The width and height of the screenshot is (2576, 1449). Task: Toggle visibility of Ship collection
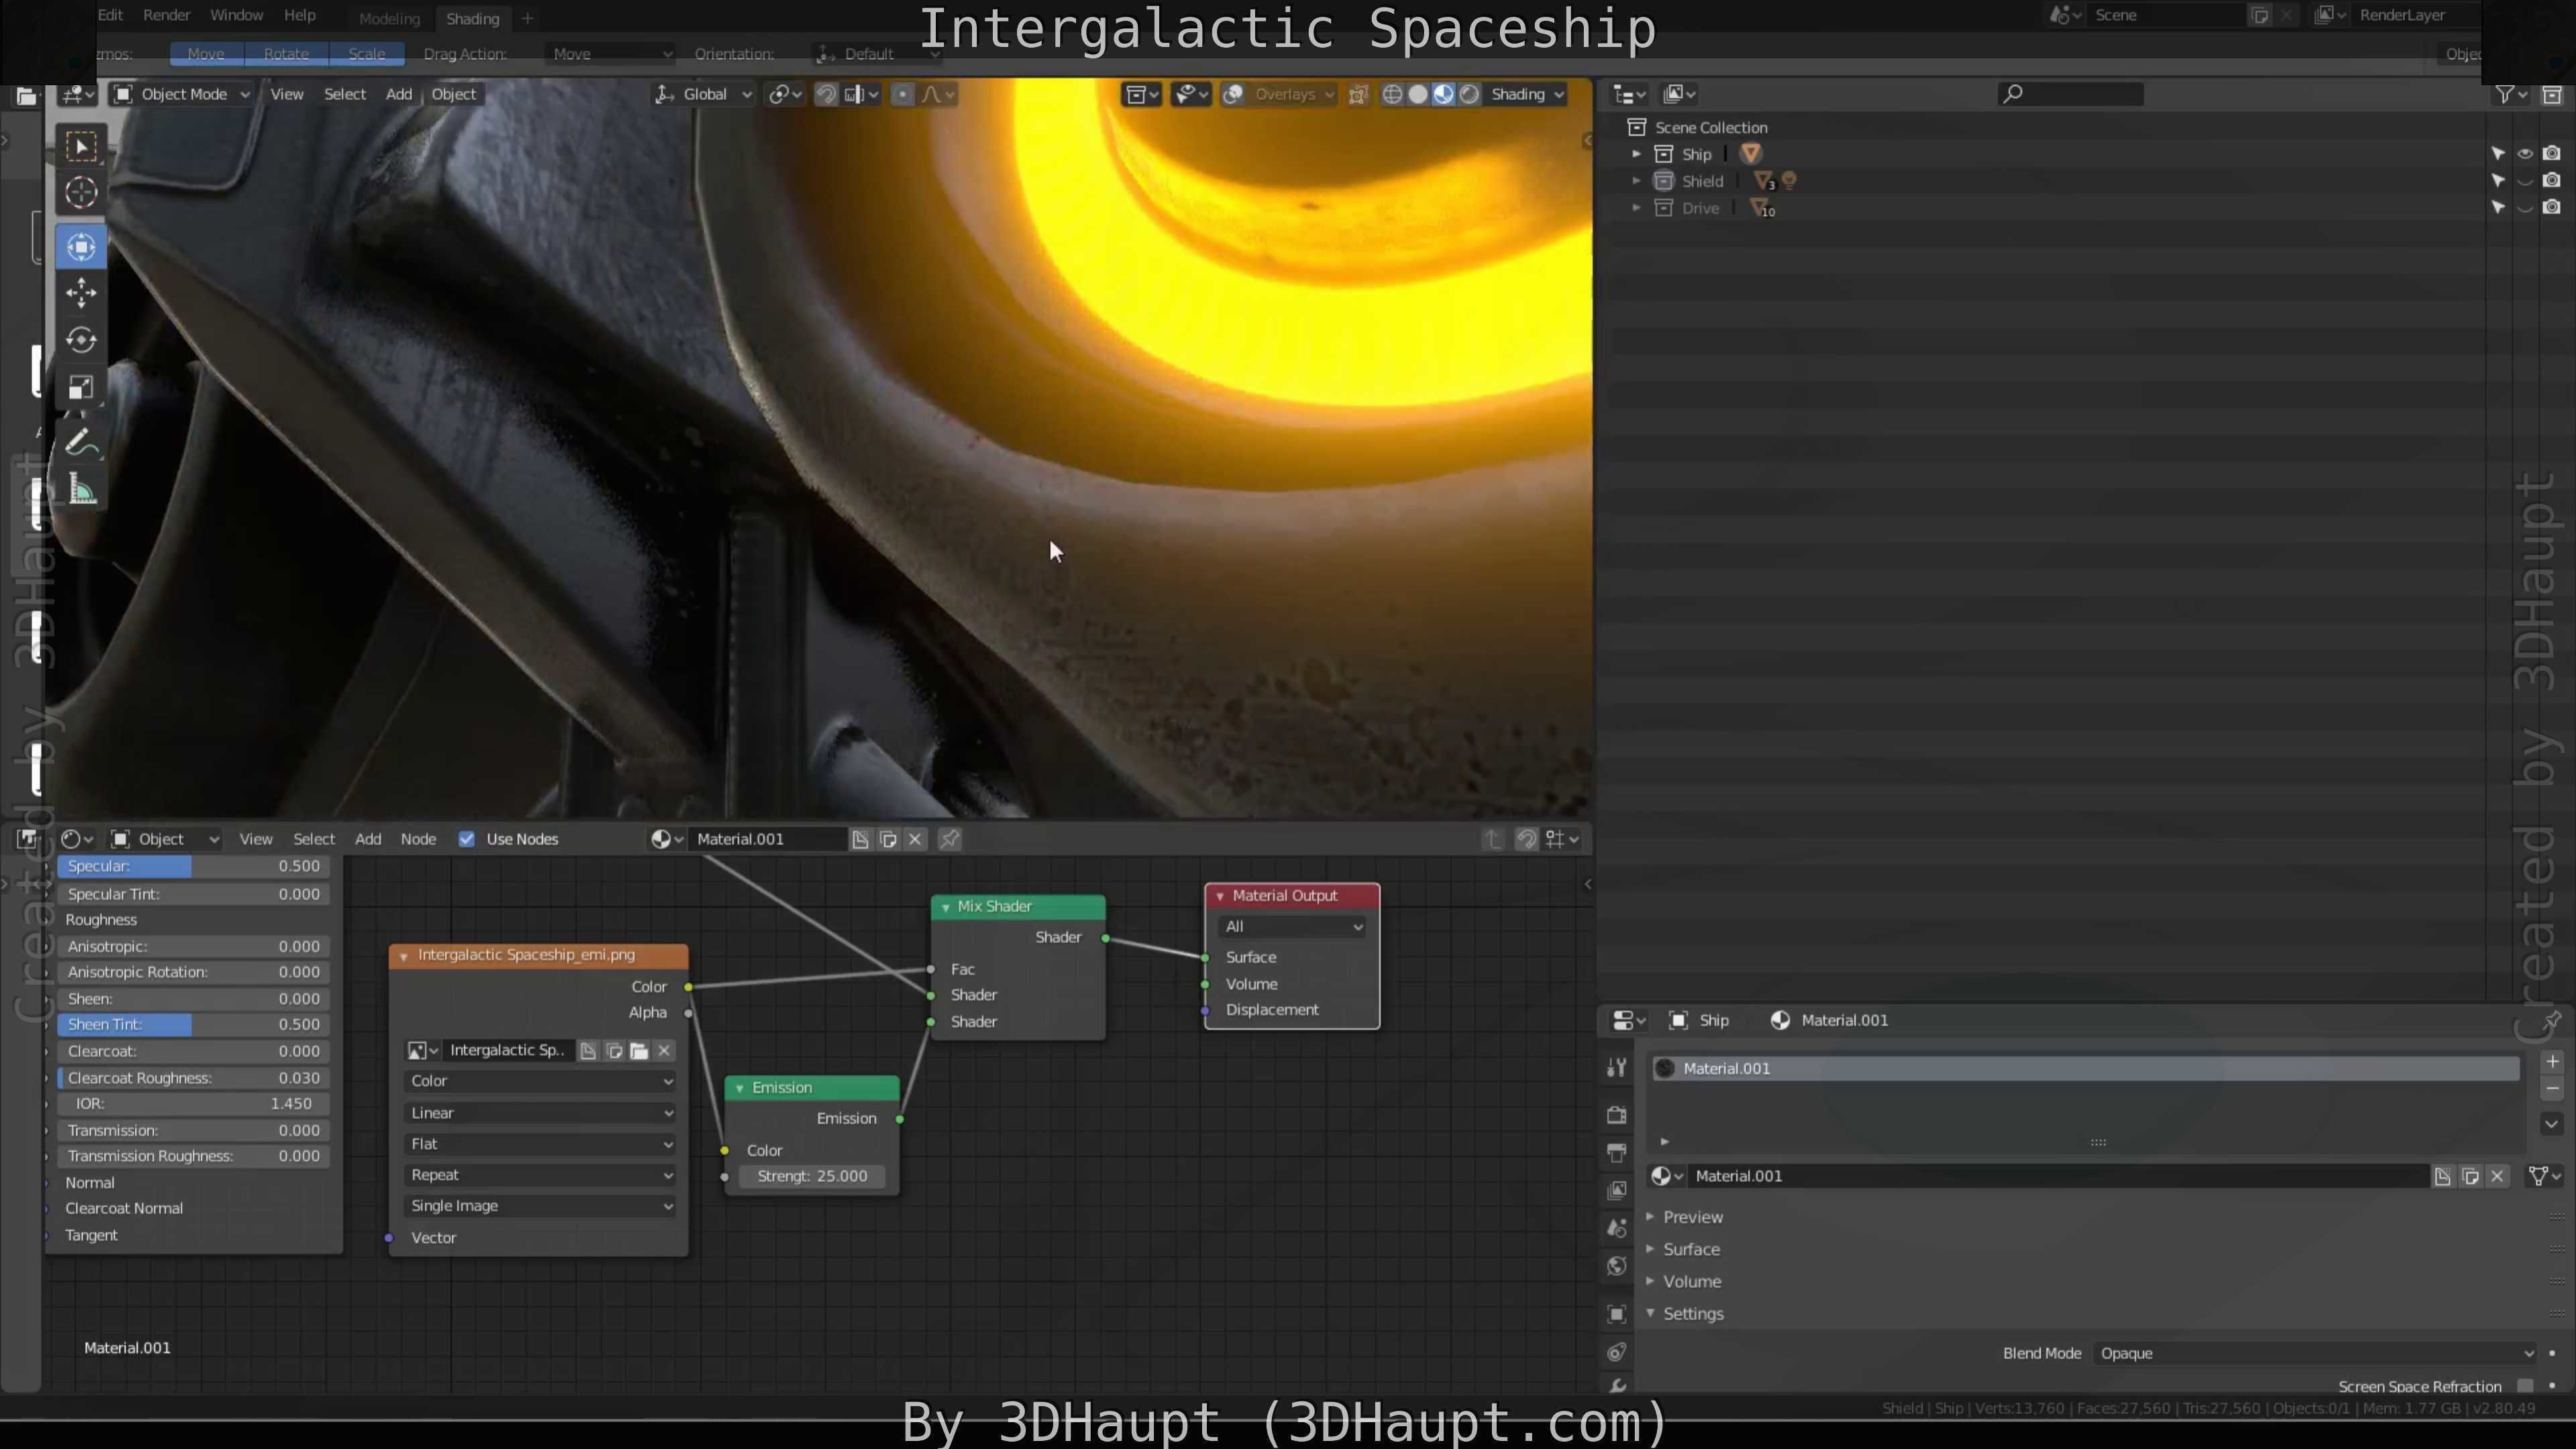pyautogui.click(x=2524, y=154)
